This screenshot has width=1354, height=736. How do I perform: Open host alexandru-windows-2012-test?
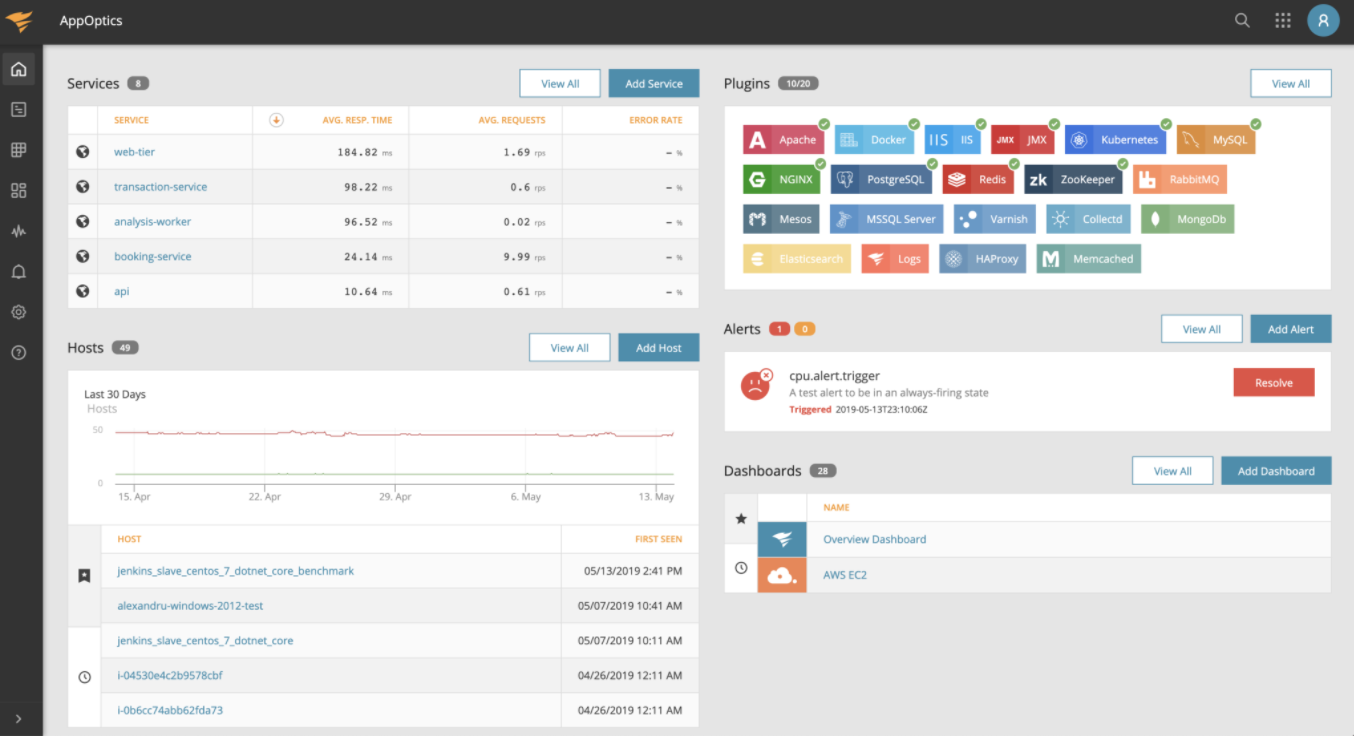coord(190,606)
